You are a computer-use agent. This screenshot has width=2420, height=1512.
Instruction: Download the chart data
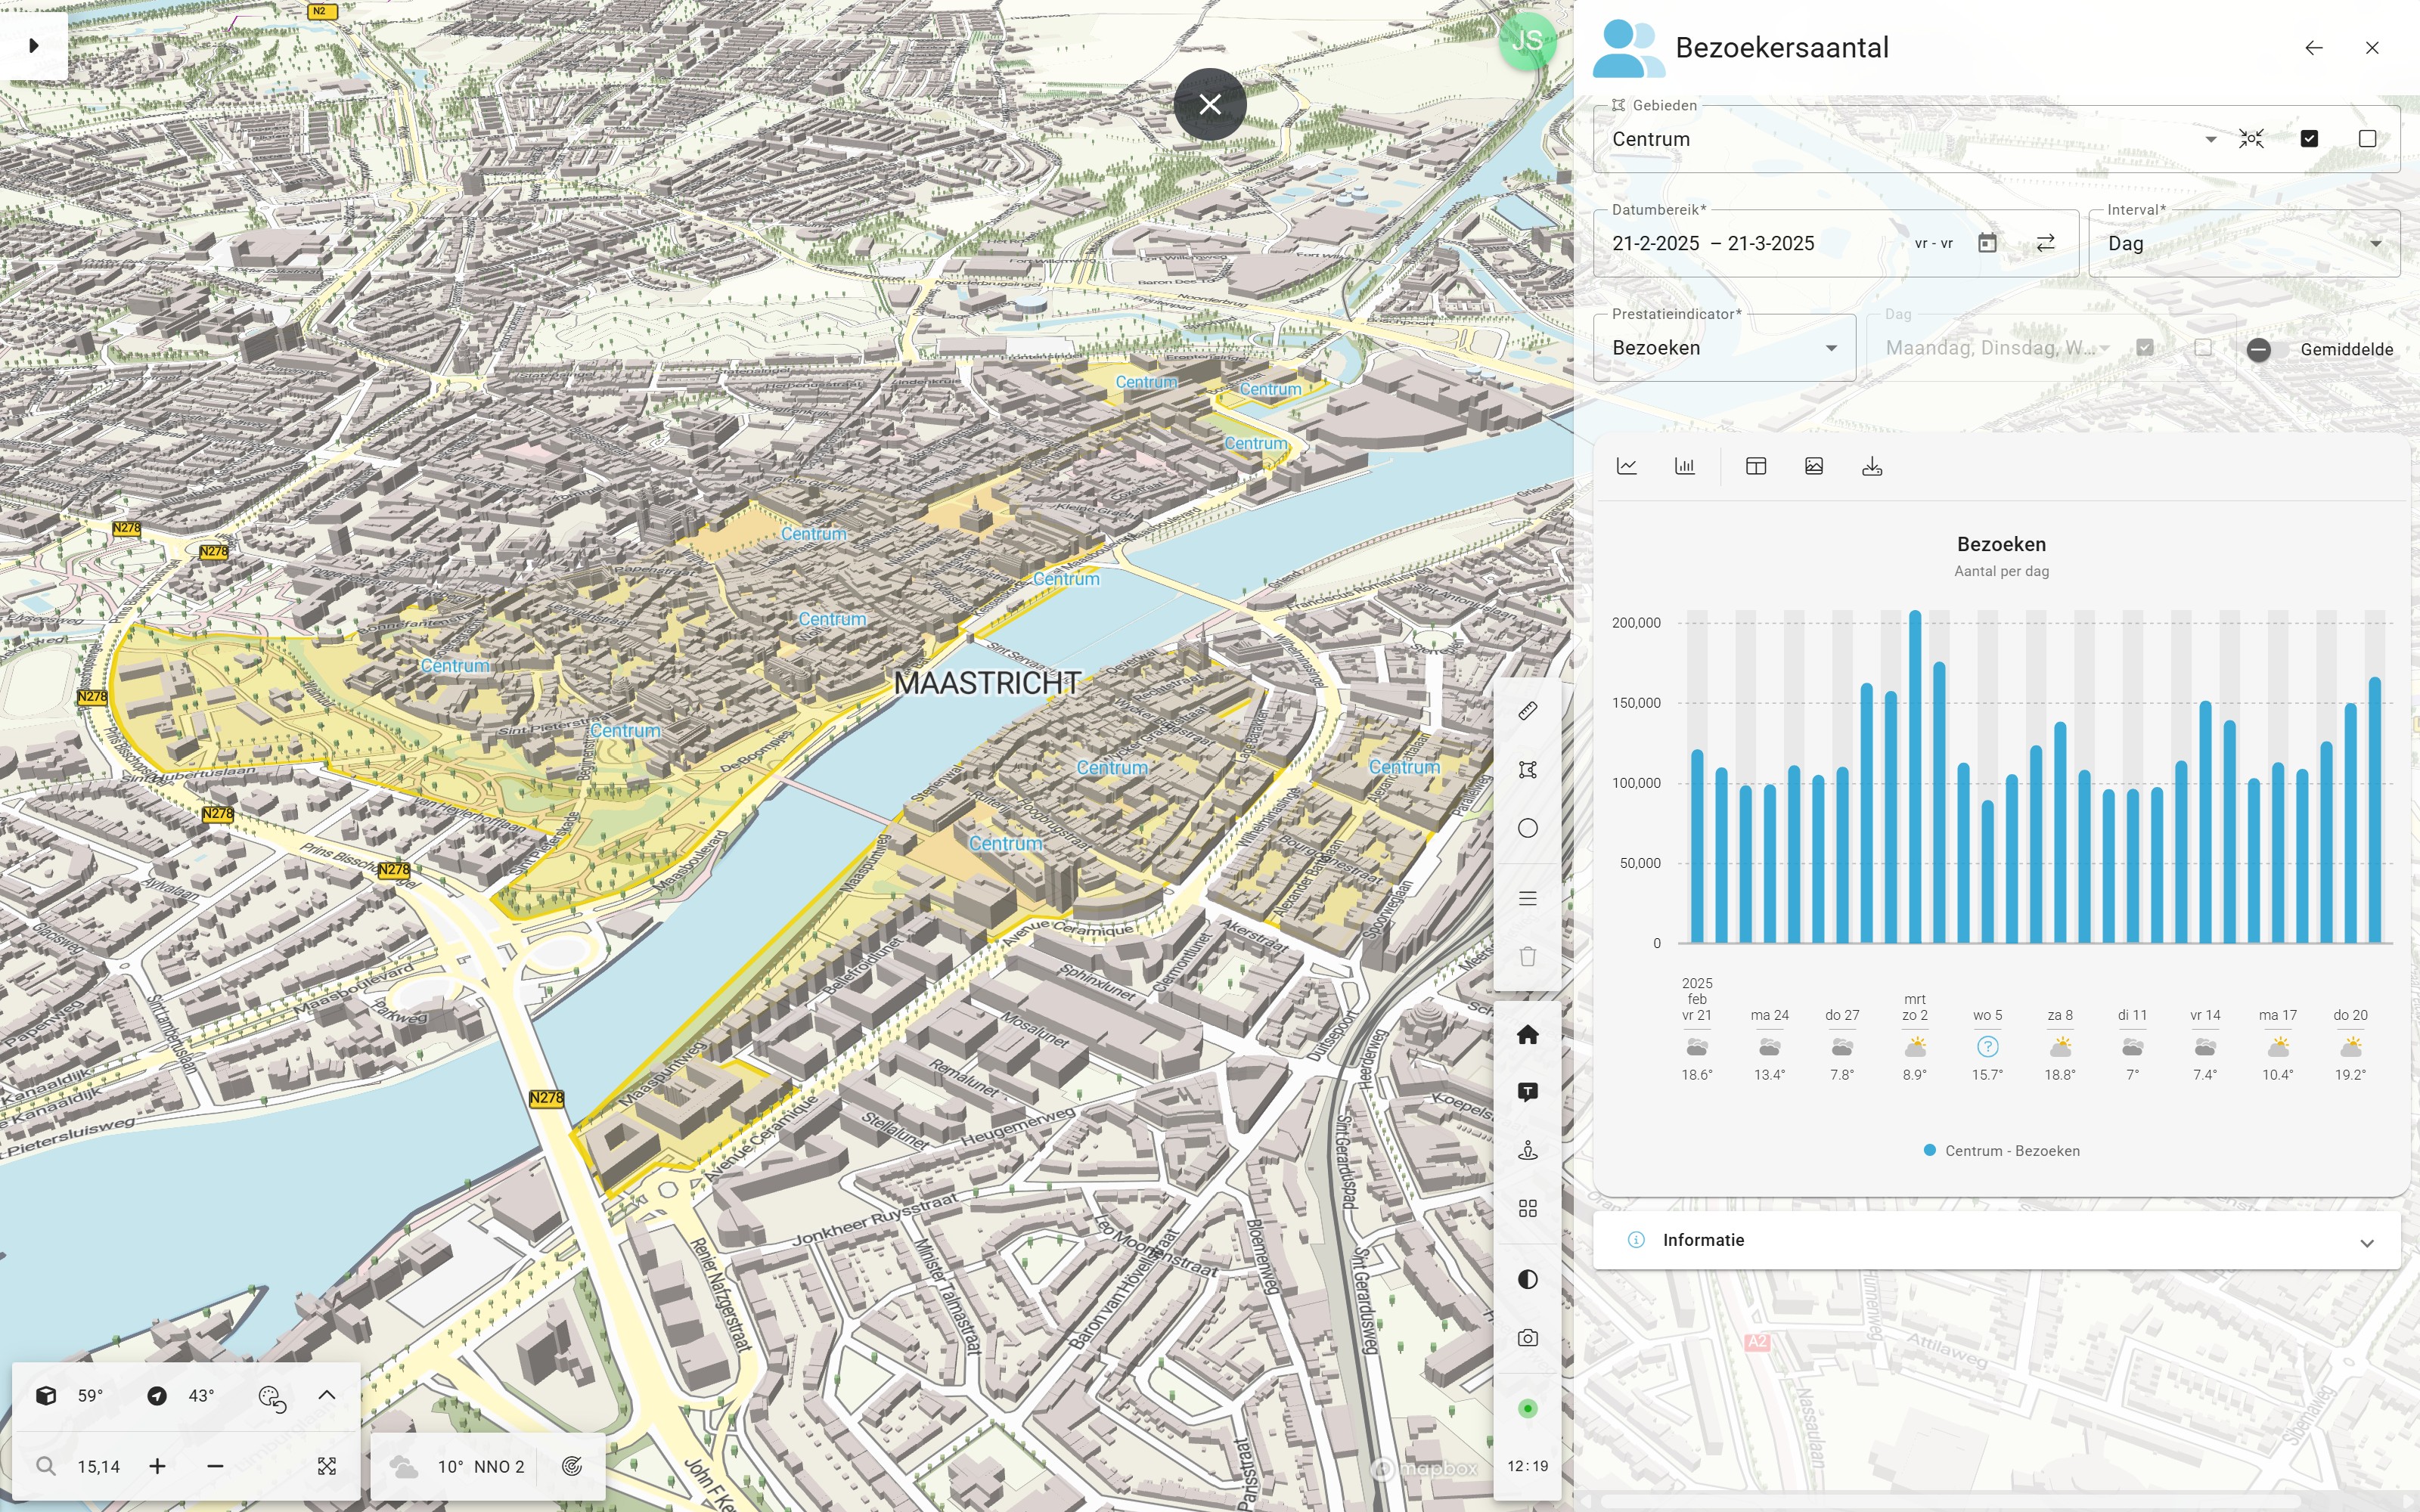(x=1872, y=466)
